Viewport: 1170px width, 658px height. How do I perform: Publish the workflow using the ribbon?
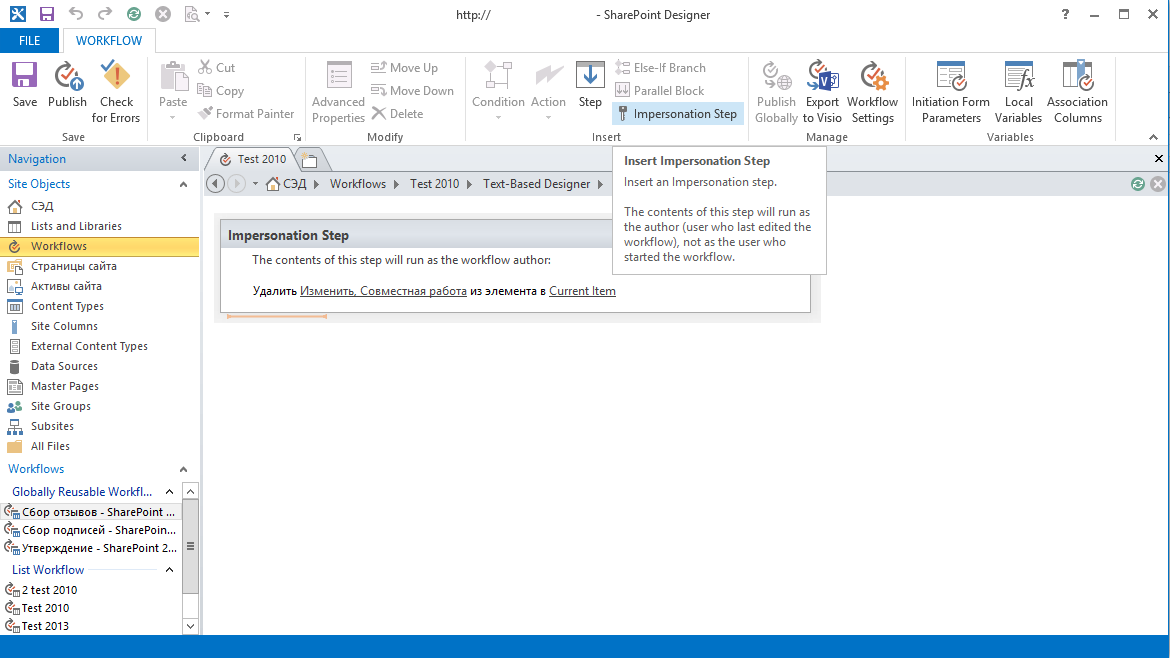[x=67, y=85]
